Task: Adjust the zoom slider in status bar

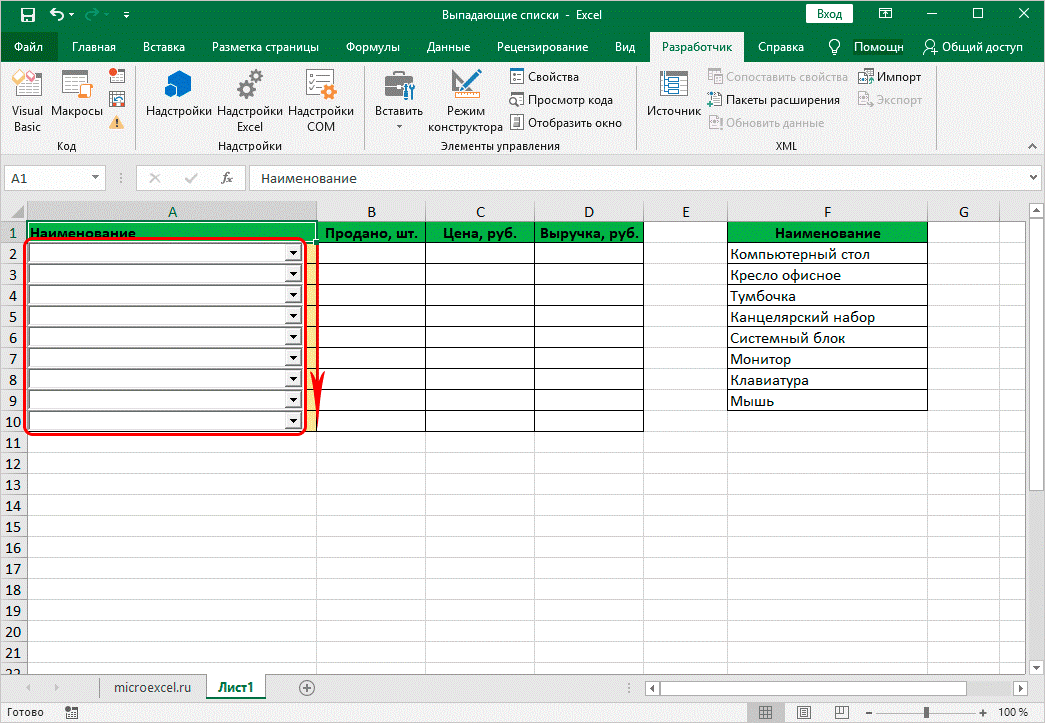Action: [926, 712]
